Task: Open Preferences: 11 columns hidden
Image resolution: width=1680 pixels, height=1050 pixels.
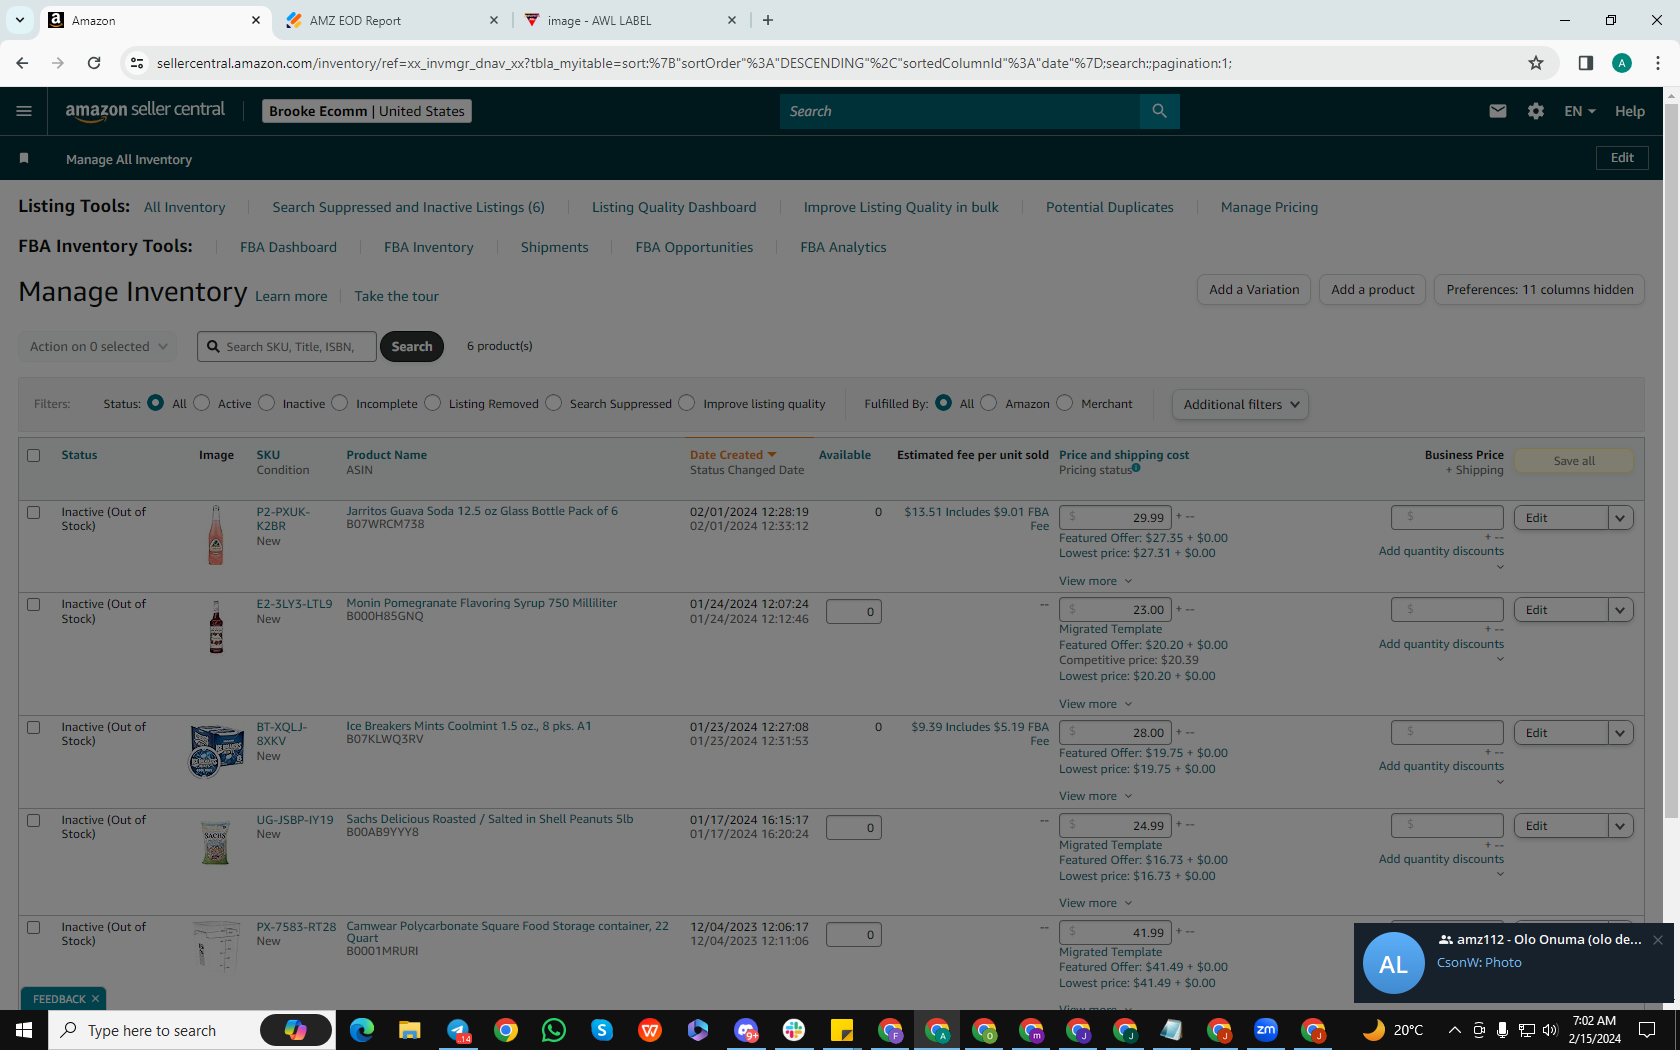Action: tap(1539, 290)
